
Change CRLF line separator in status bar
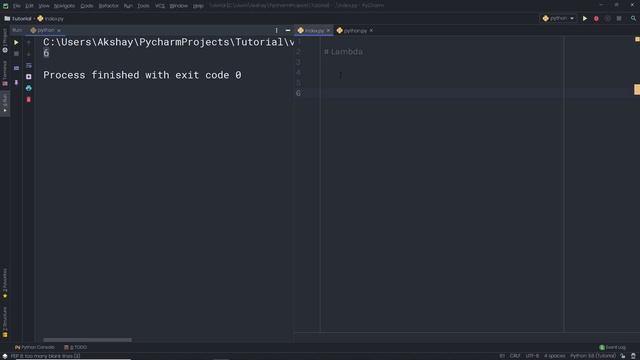[x=515, y=356]
